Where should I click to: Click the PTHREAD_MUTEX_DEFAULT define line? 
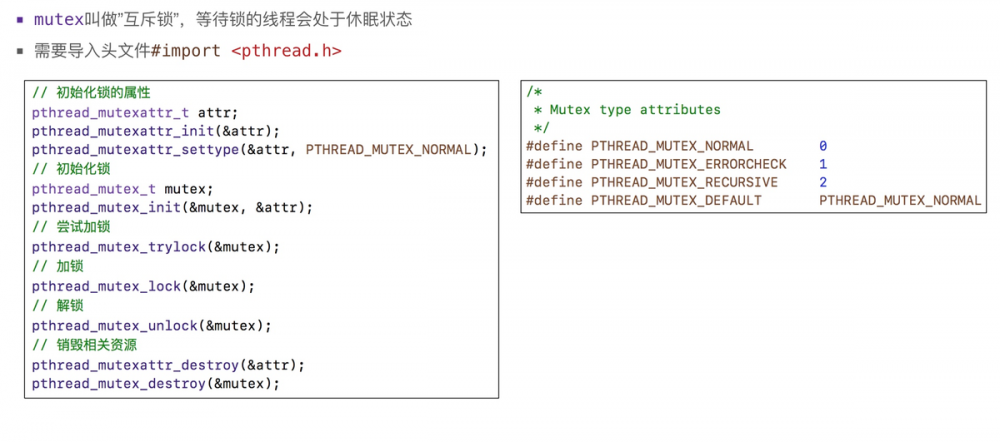(754, 200)
